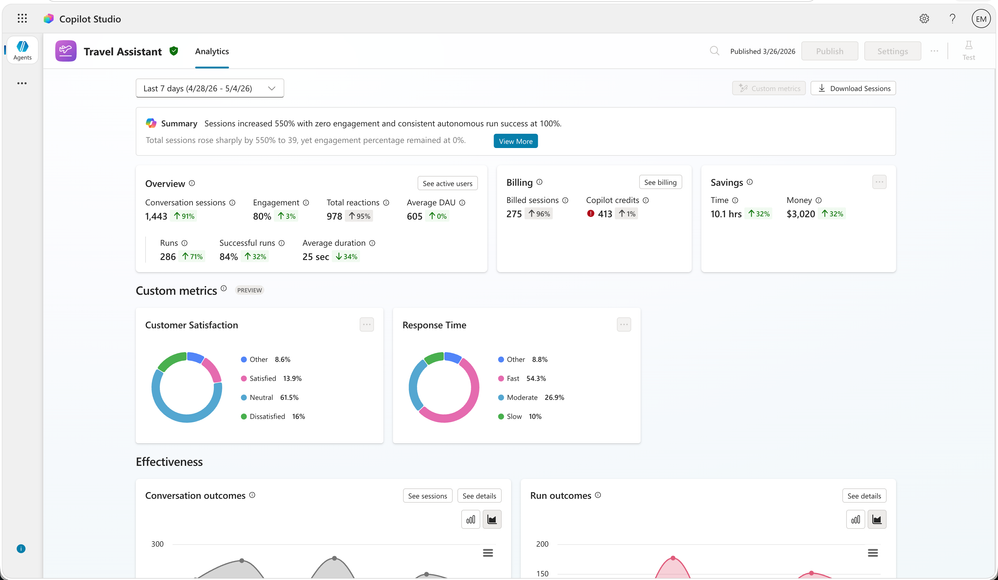The height and width of the screenshot is (580, 998).
Task: Click the info icon next to Custom metrics
Action: (223, 289)
